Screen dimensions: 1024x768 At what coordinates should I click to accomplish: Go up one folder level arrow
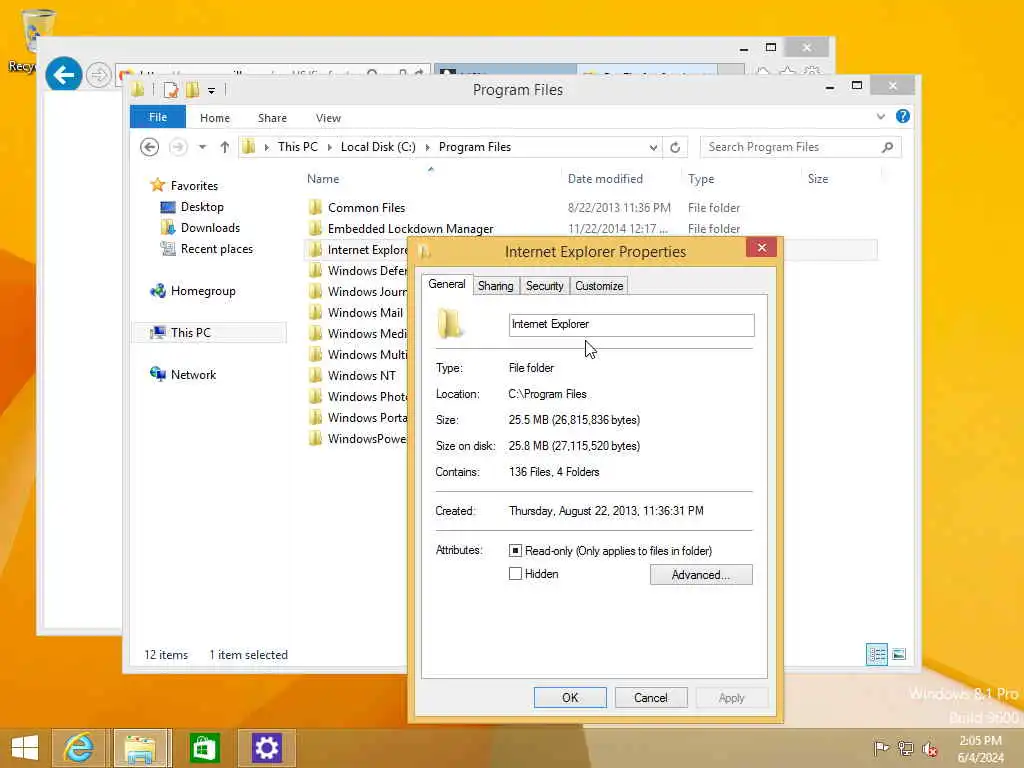tap(225, 147)
